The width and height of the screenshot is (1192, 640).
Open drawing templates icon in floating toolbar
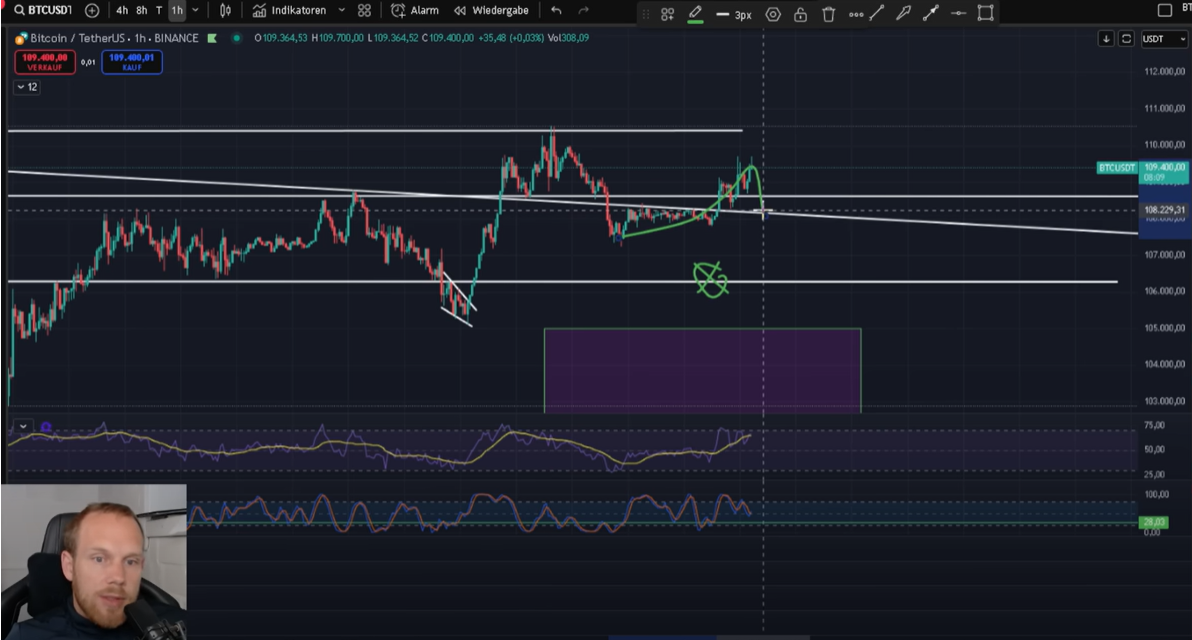click(x=667, y=14)
